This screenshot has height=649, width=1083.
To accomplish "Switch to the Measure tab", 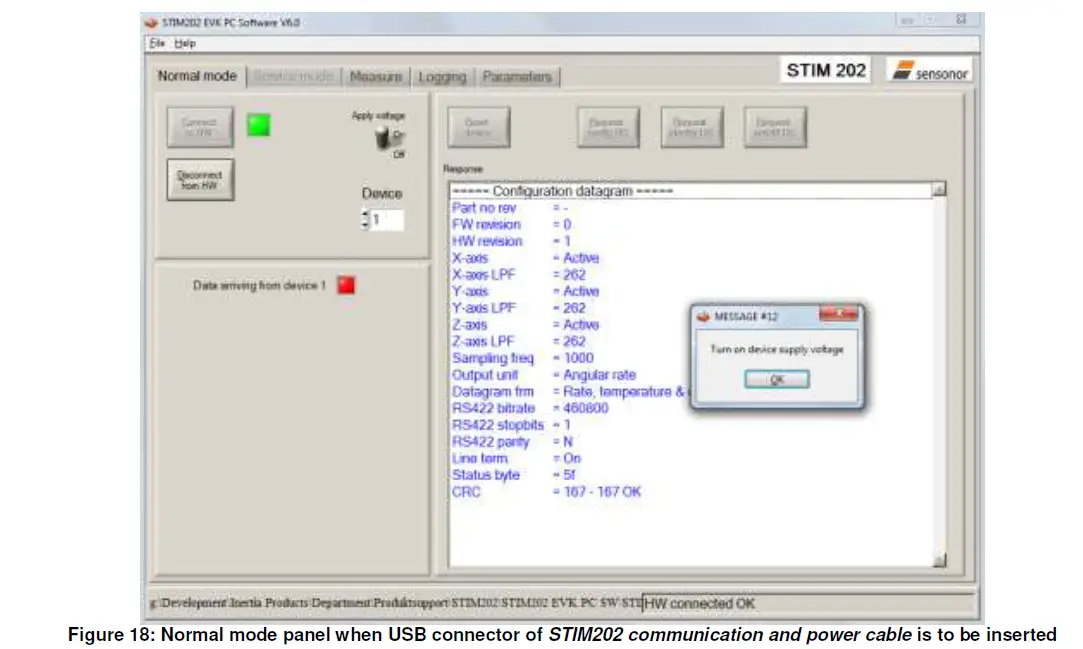I will (377, 76).
